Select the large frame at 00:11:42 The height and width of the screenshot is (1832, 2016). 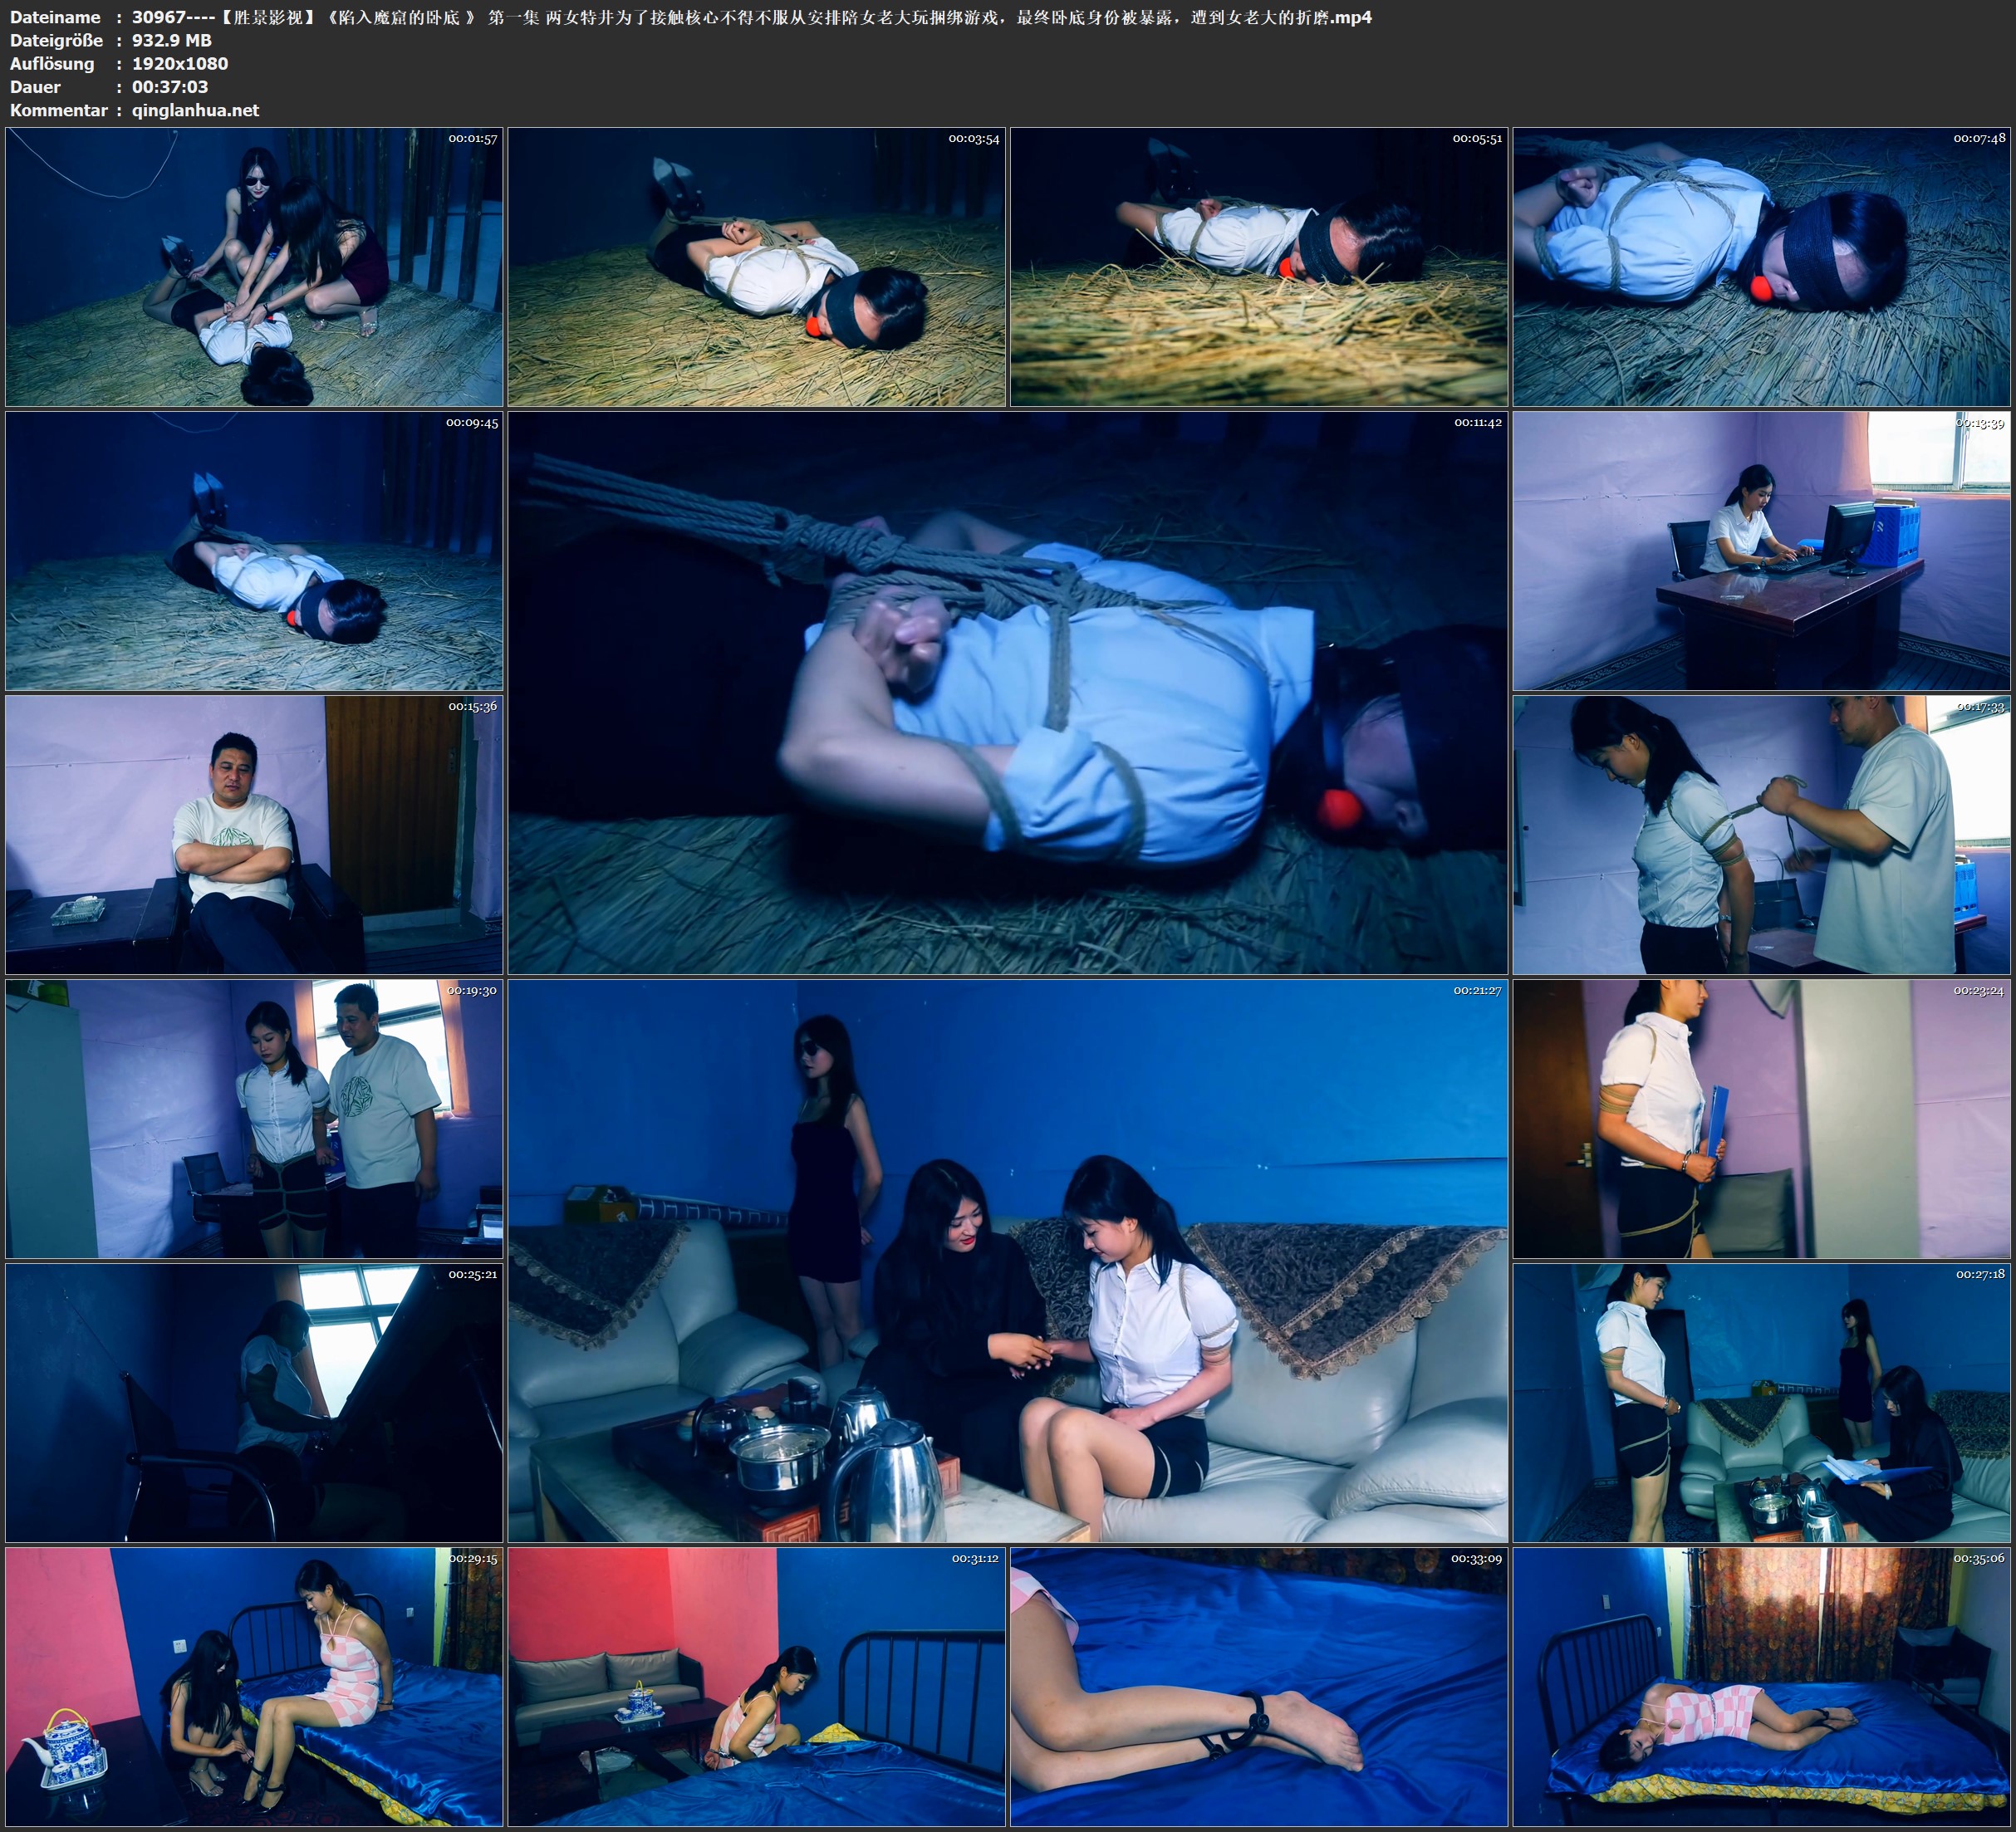tap(1007, 692)
